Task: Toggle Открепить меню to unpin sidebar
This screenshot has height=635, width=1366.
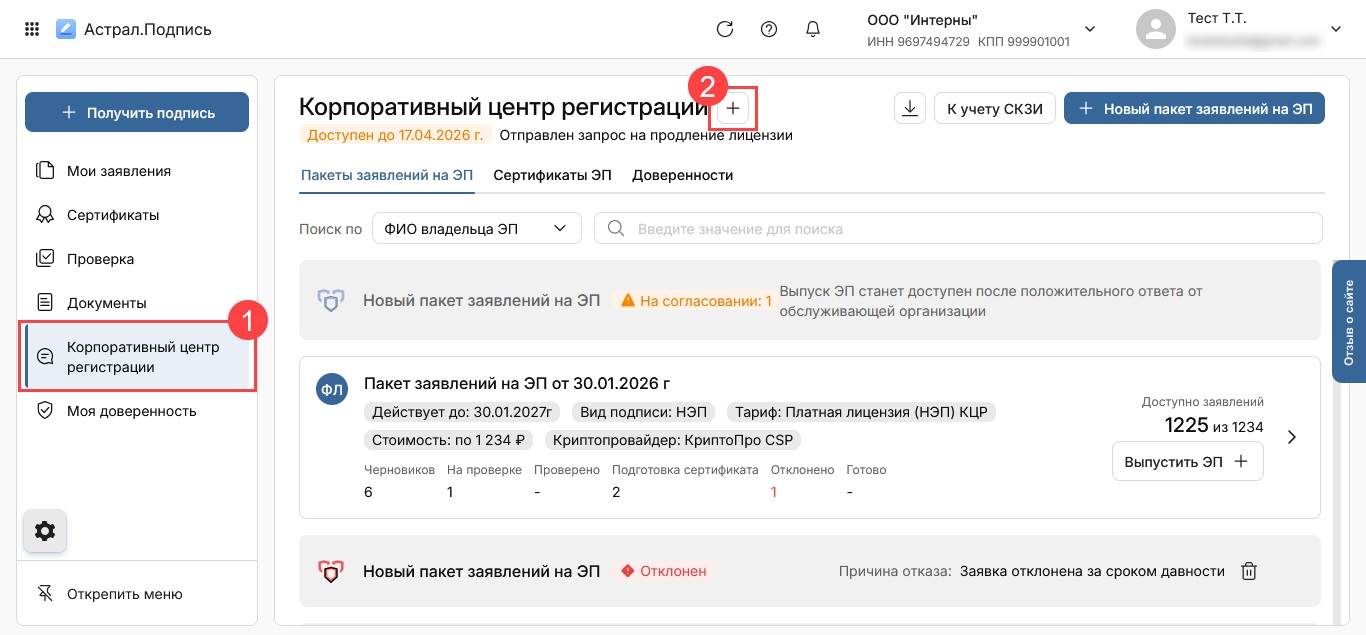Action: coord(124,594)
